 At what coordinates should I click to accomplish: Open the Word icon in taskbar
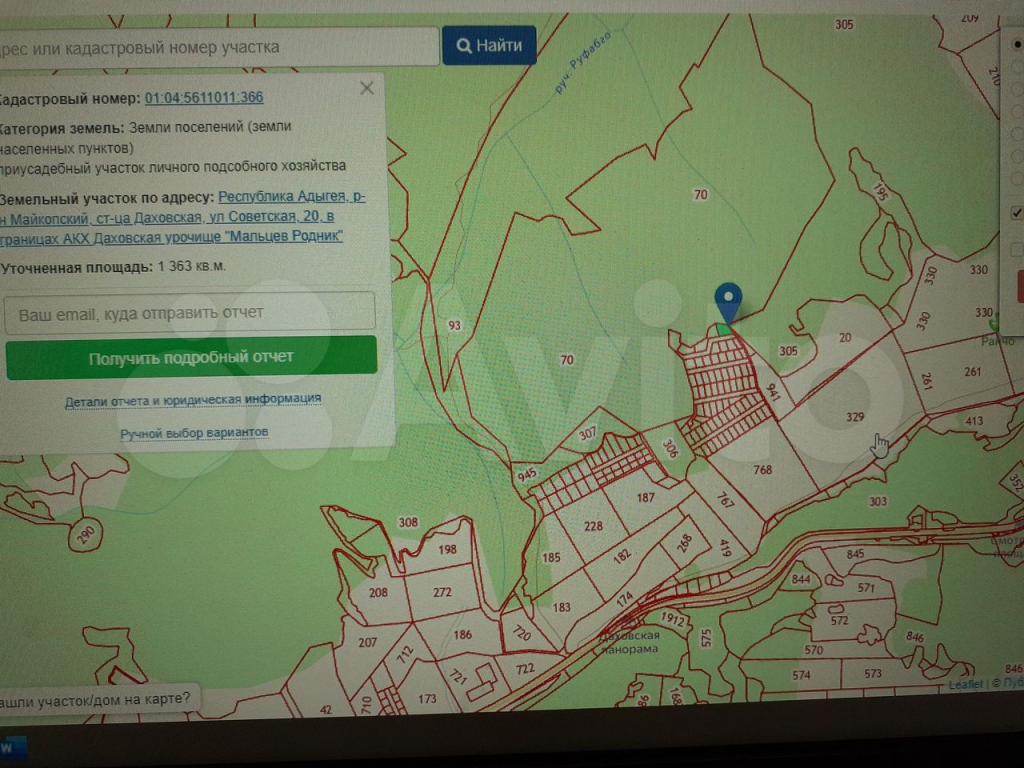point(9,748)
